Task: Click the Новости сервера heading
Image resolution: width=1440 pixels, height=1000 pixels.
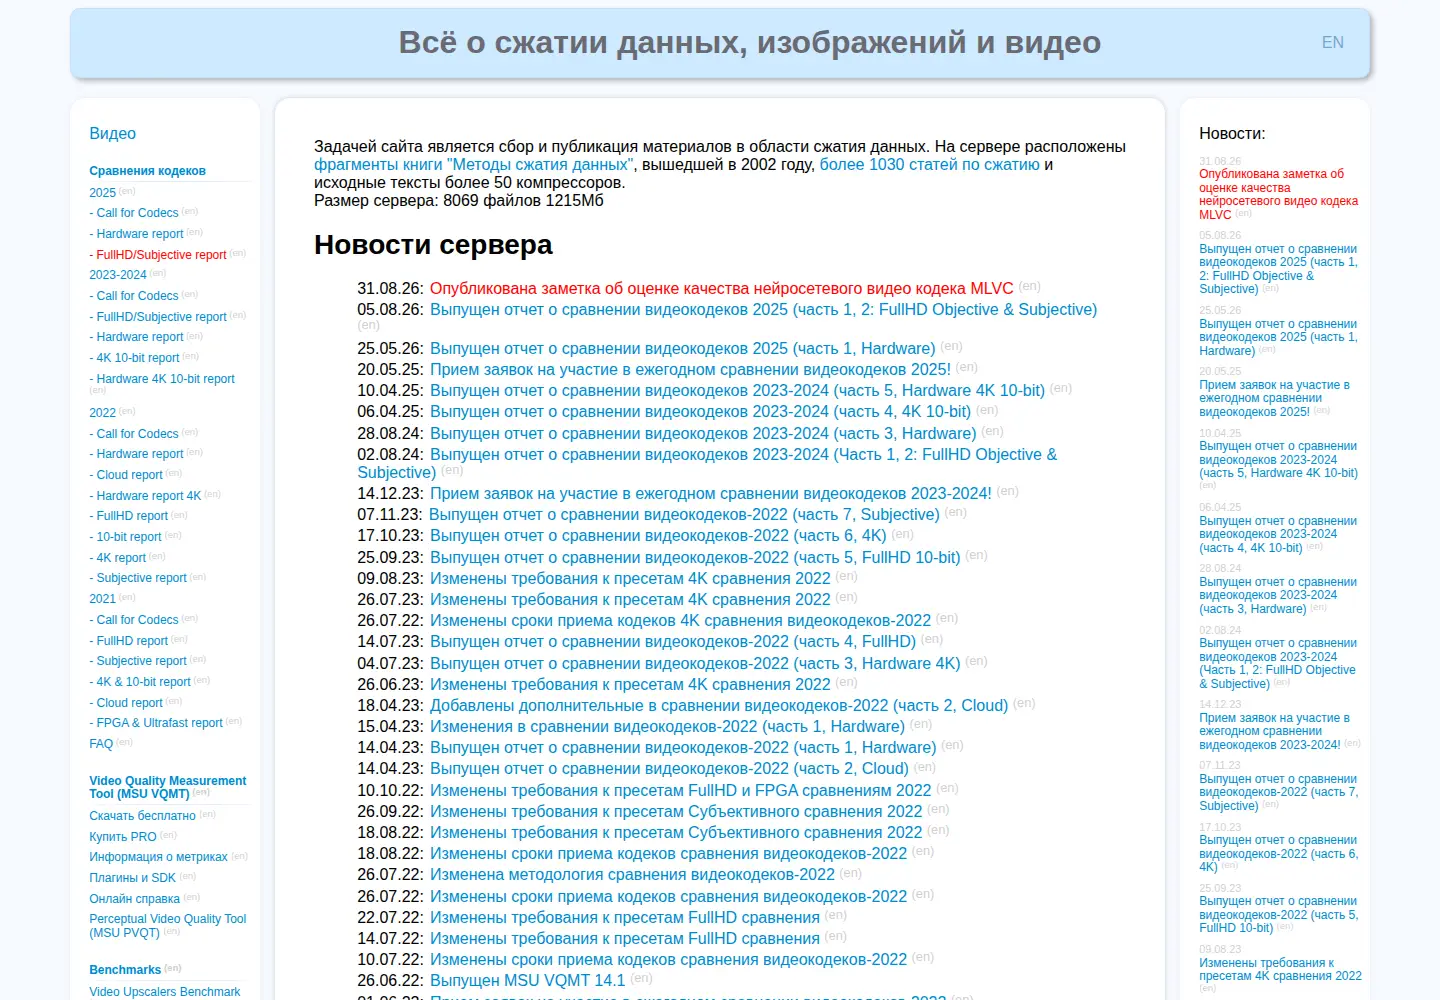Action: pyautogui.click(x=433, y=245)
